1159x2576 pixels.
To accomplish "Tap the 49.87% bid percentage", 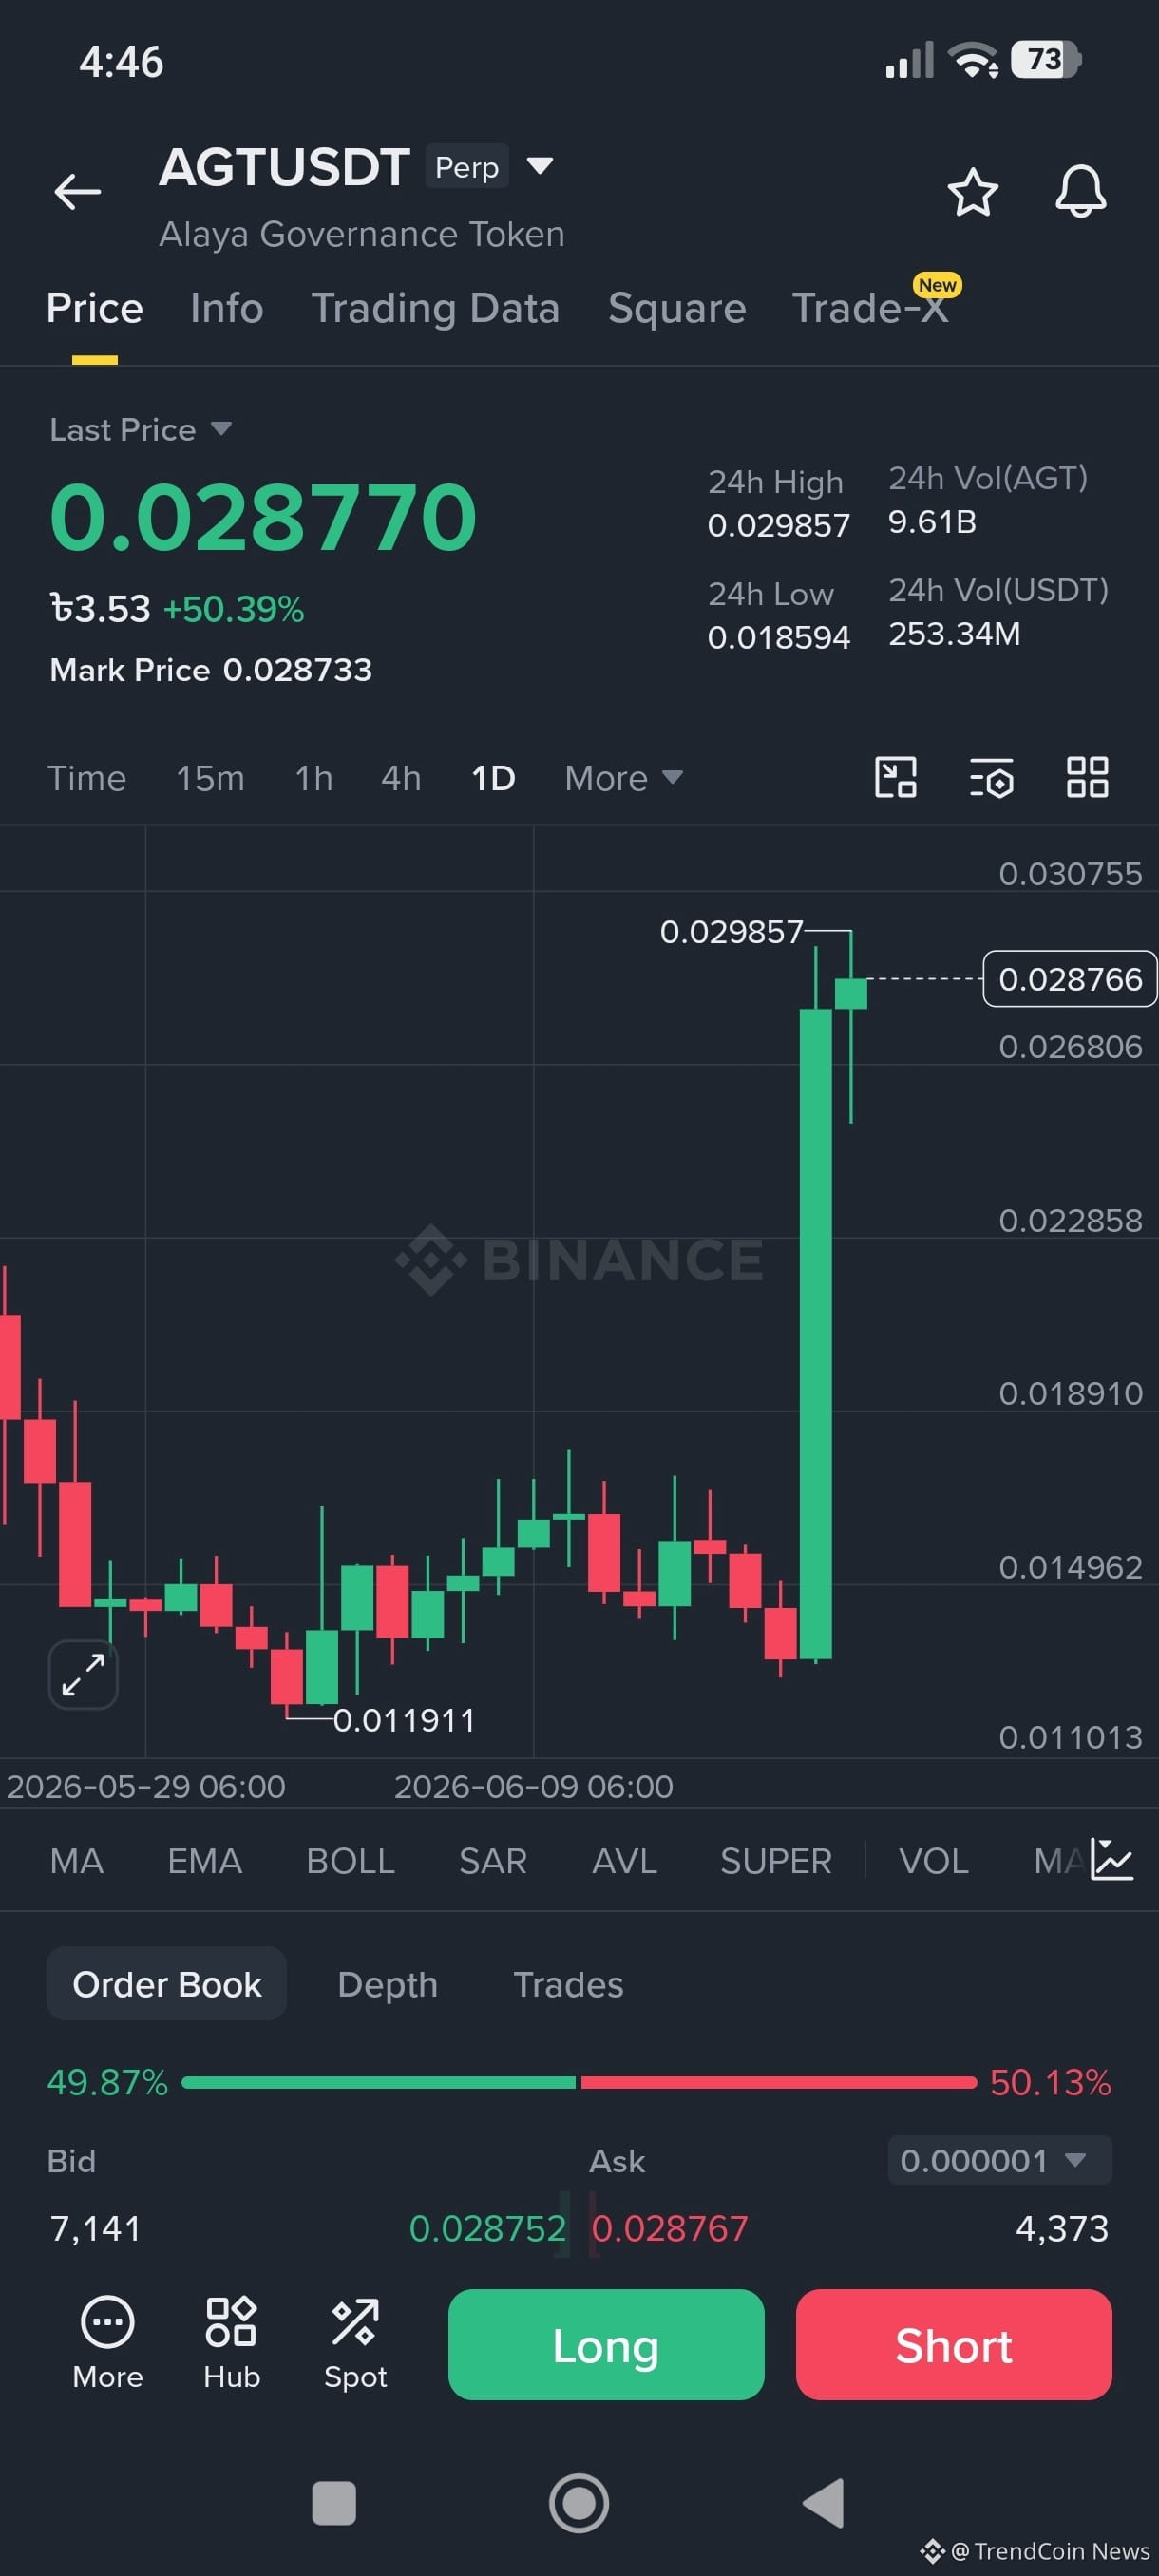I will tap(107, 2082).
